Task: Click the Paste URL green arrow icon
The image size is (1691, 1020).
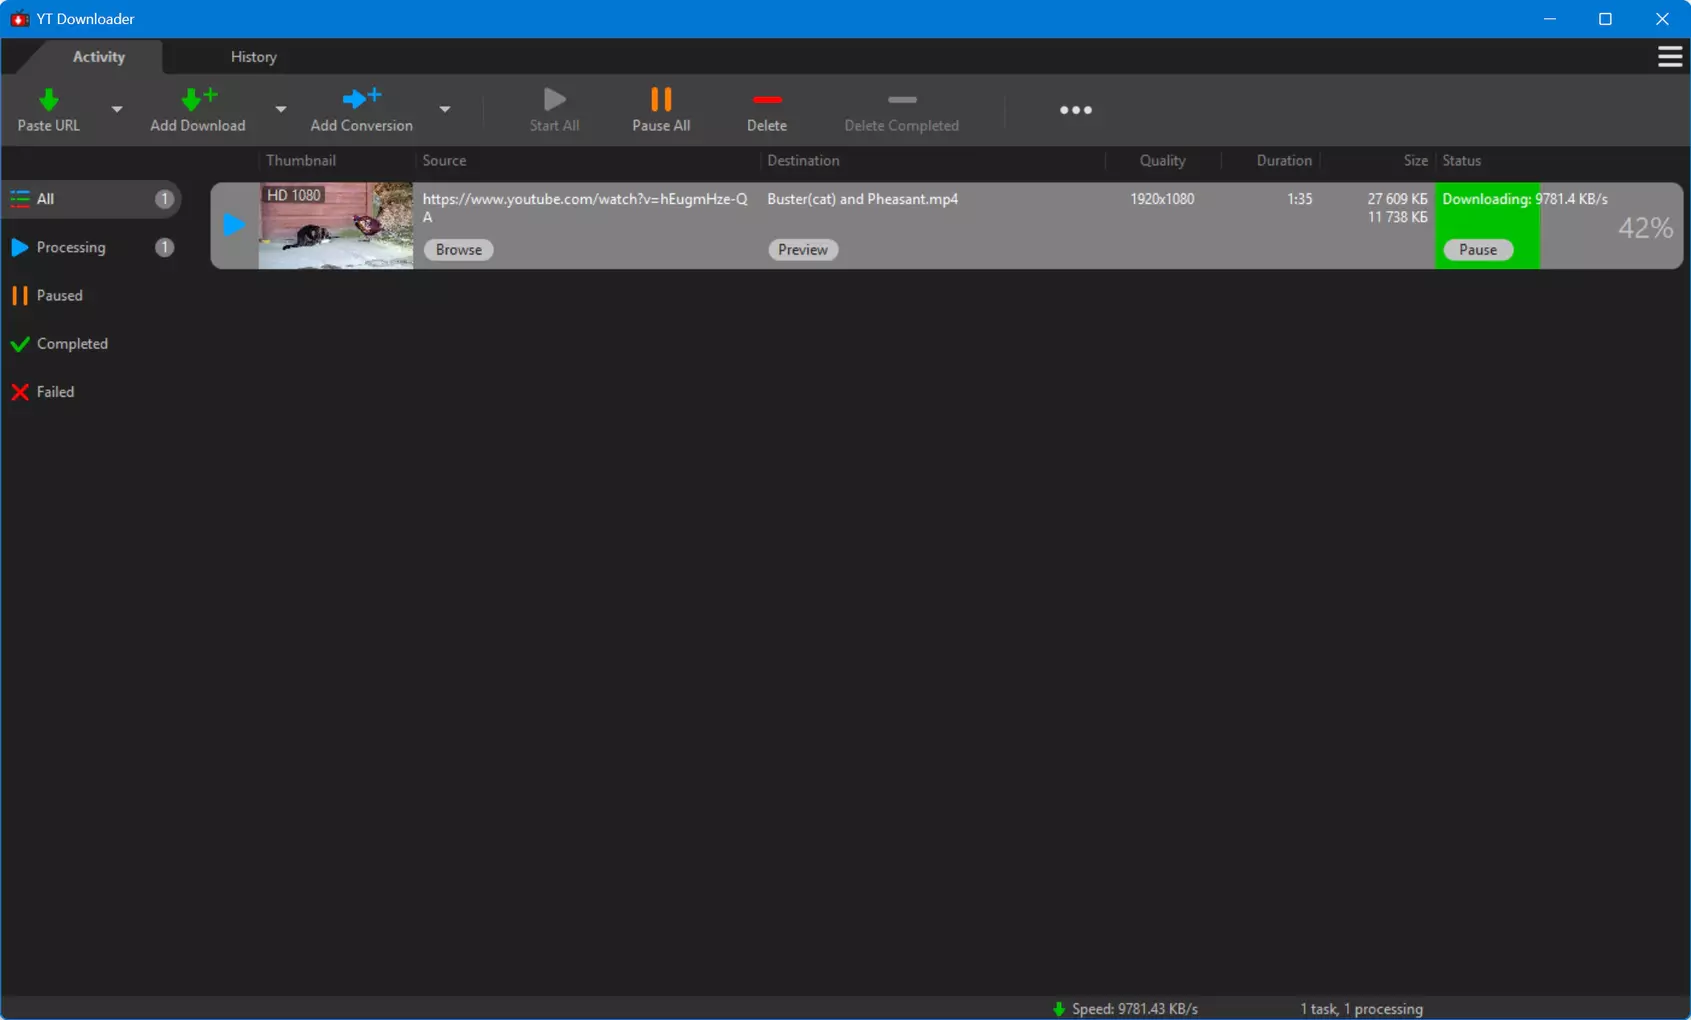Action: pos(48,99)
